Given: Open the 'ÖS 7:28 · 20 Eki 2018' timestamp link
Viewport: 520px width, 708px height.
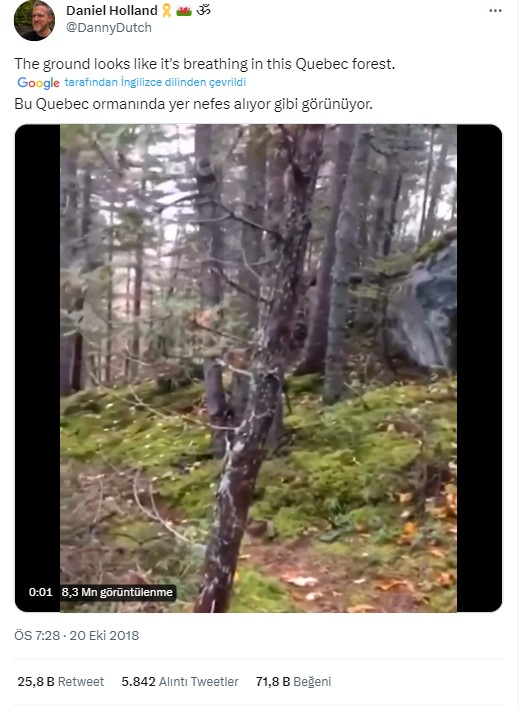Looking at the screenshot, I should click(77, 635).
